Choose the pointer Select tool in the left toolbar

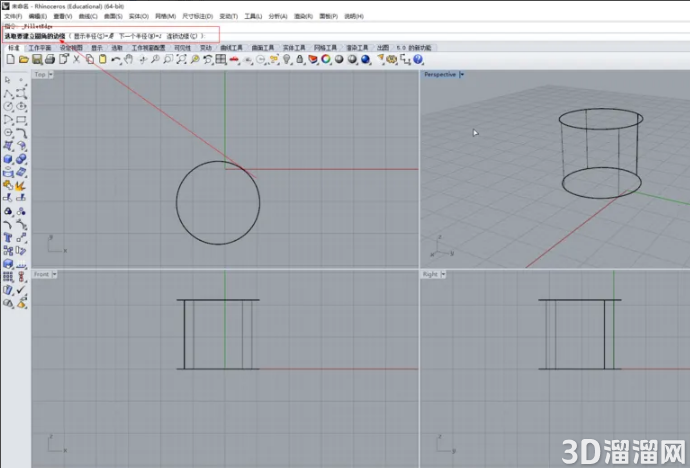click(x=7, y=80)
